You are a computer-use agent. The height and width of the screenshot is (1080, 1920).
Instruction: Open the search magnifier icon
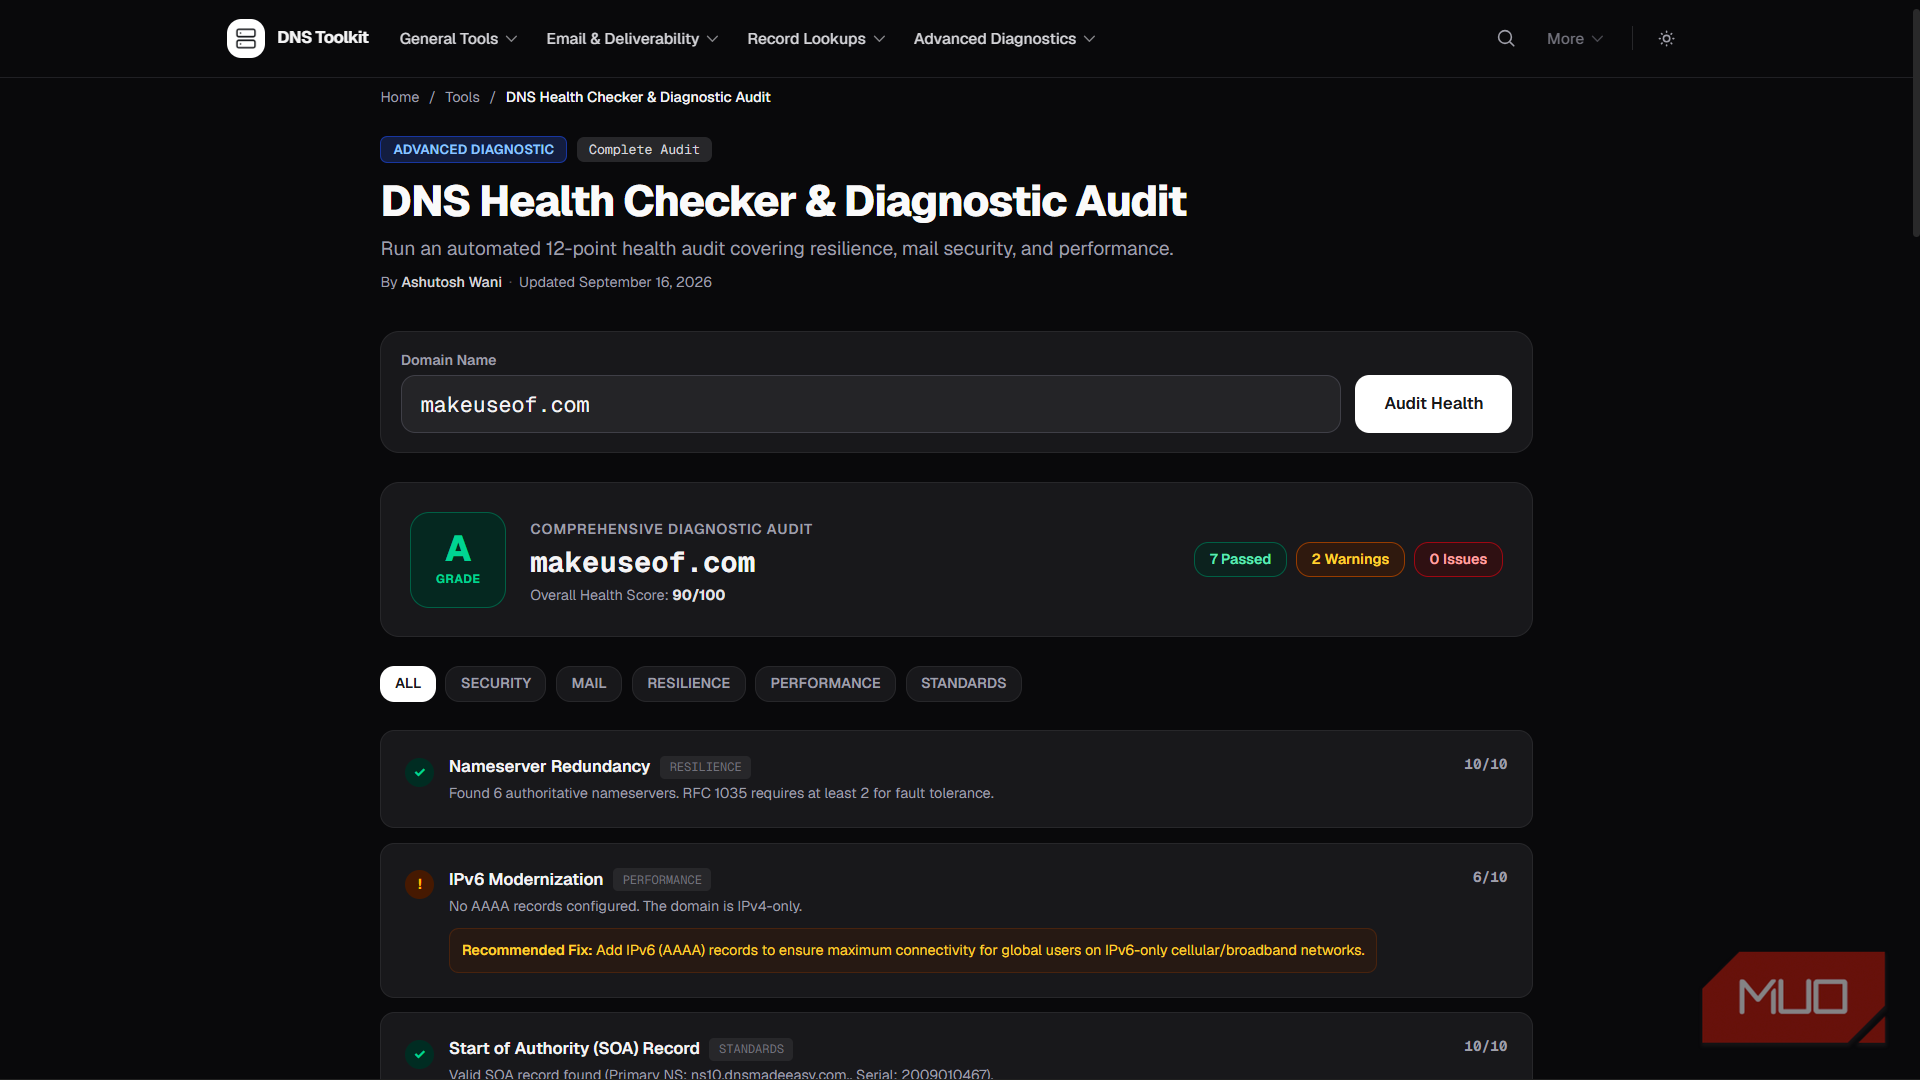1505,38
